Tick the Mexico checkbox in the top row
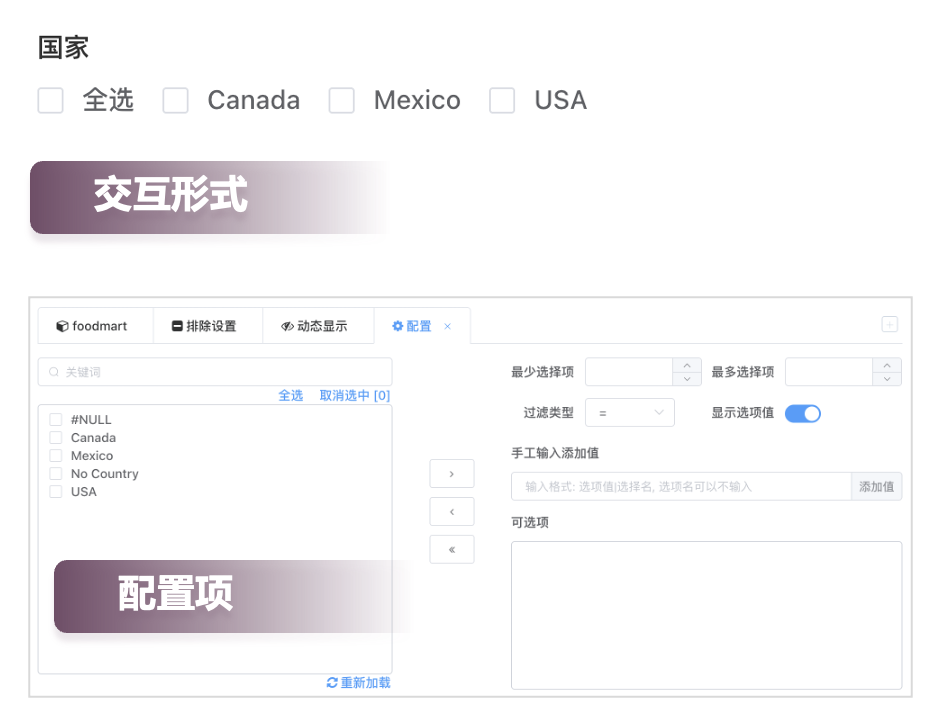Viewport: 940px width, 726px height. pyautogui.click(x=342, y=100)
